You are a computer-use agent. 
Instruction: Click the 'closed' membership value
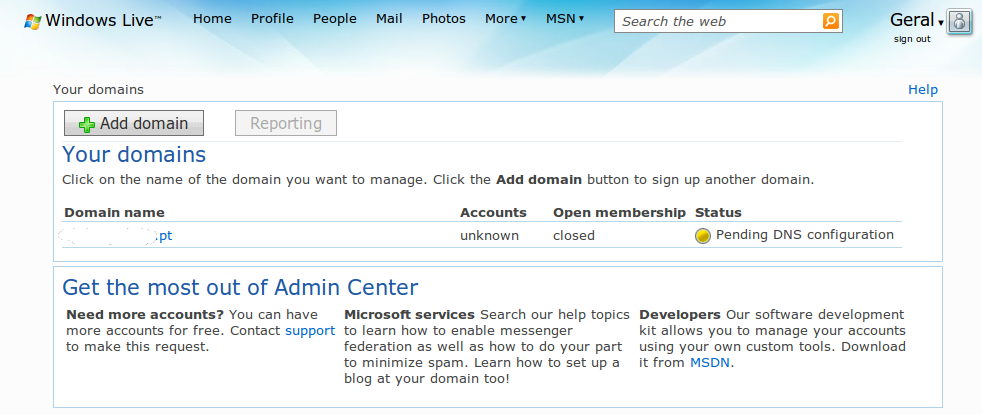[x=574, y=236]
